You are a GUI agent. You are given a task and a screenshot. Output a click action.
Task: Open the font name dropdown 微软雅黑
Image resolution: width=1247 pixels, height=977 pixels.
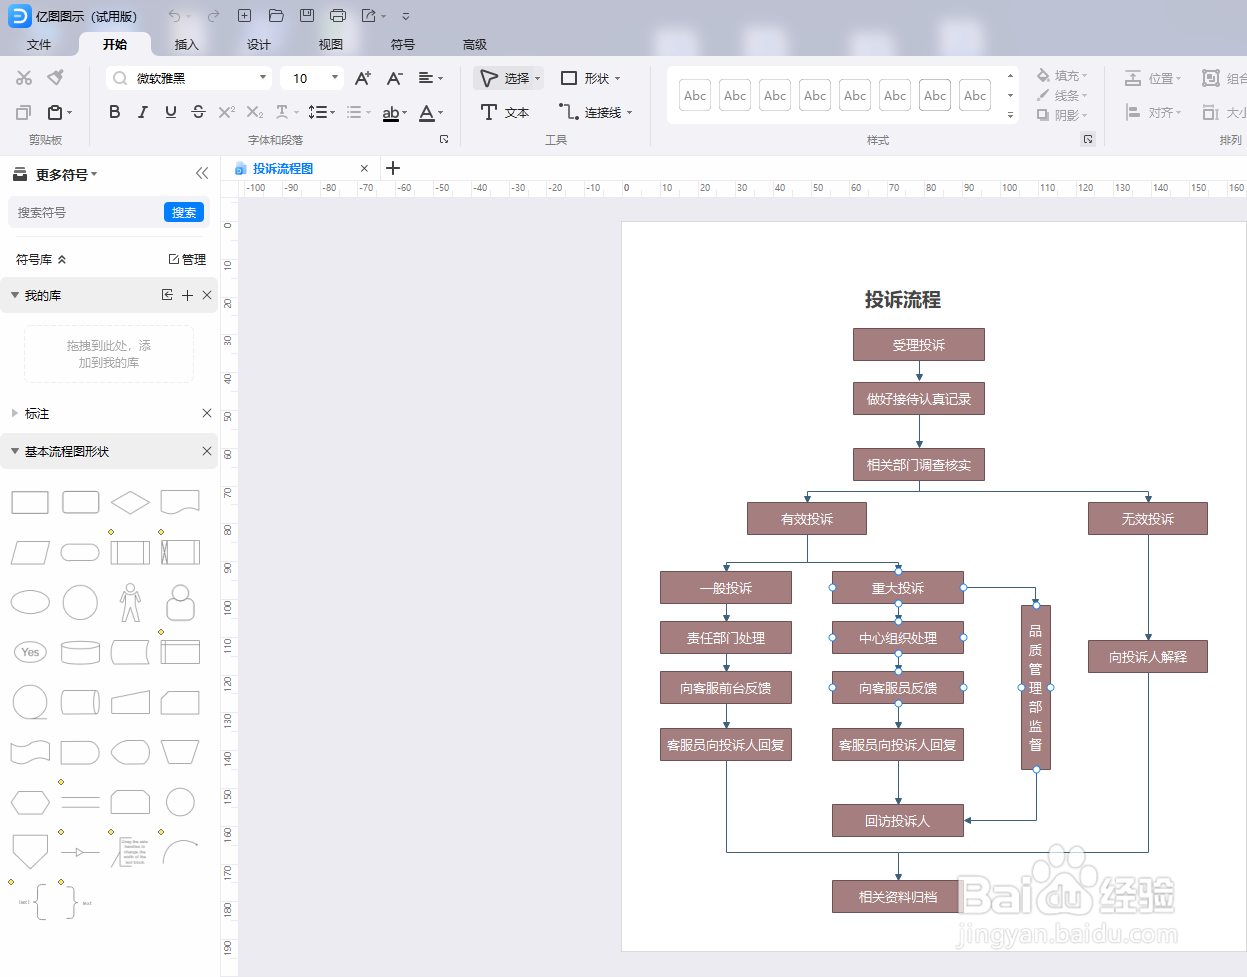pos(264,78)
